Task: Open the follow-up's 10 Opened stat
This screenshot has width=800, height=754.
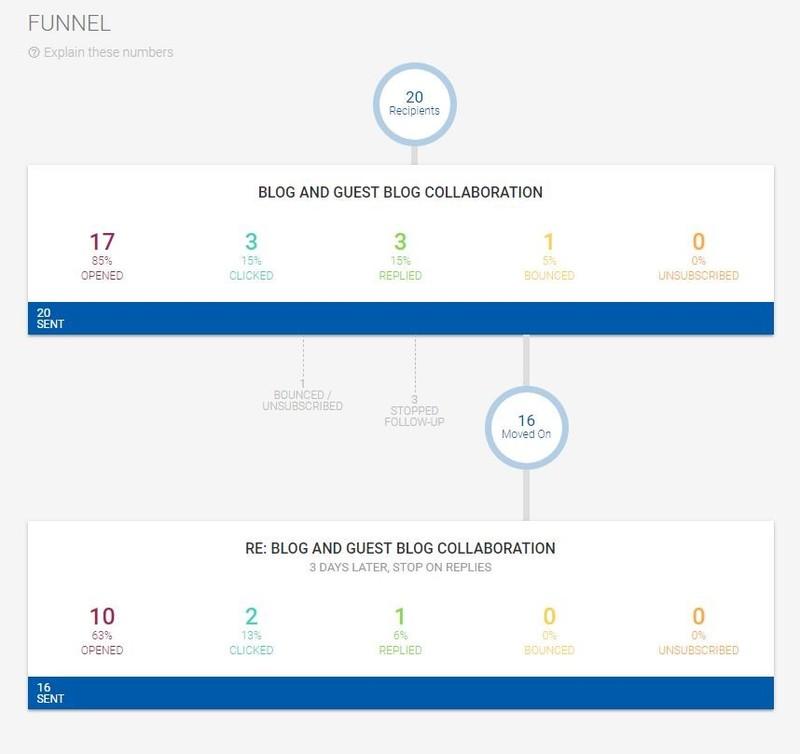Action: (x=103, y=631)
